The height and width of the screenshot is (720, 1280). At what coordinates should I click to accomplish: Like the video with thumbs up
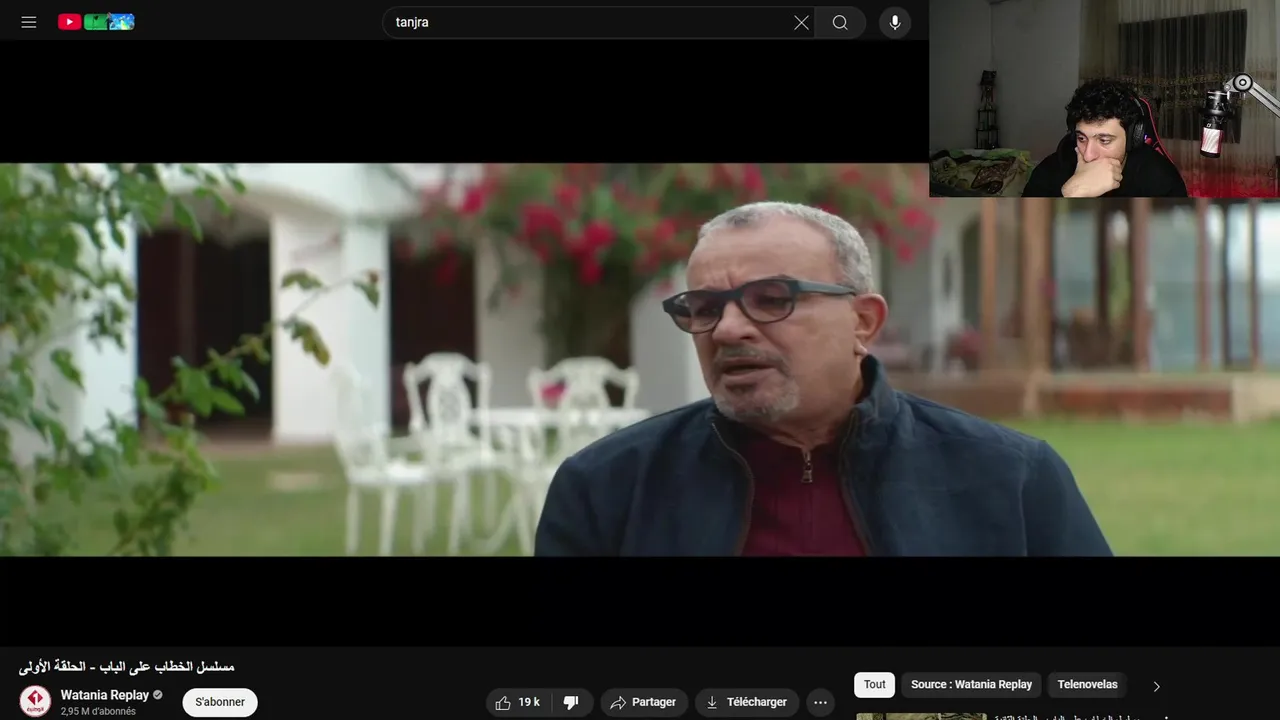(518, 702)
